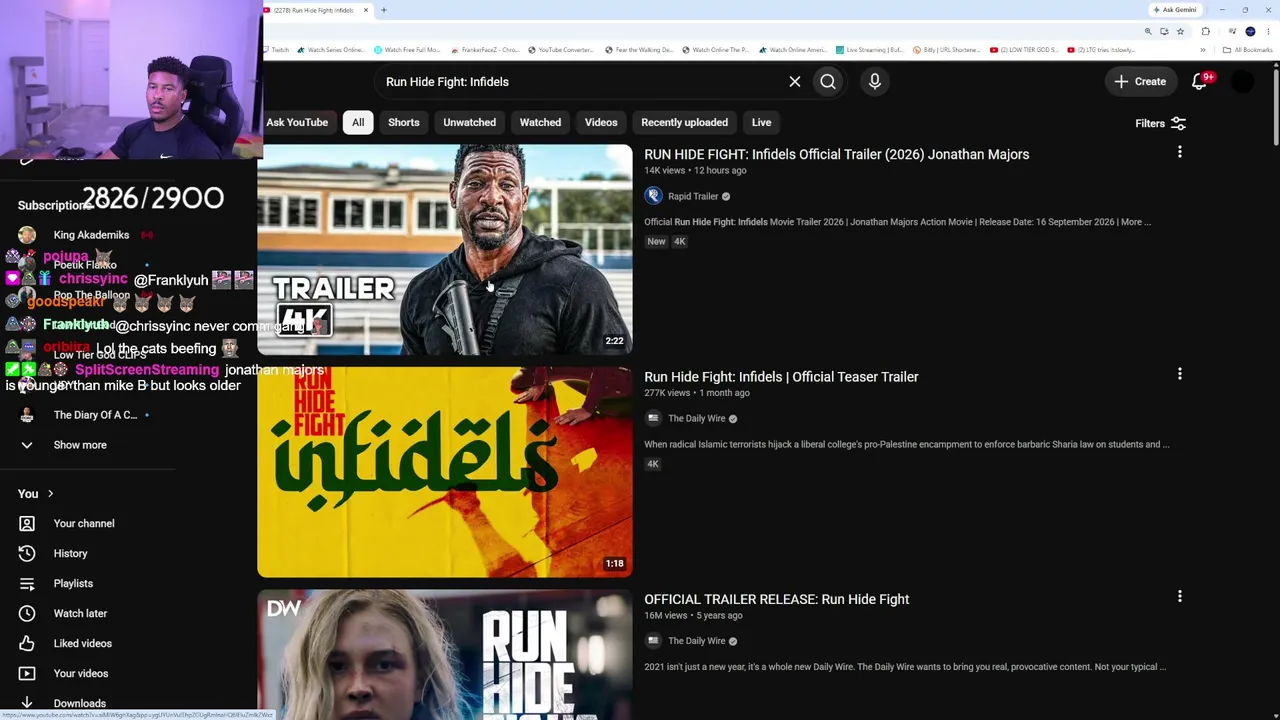
Task: Bookmark this page with the star icon
Action: (1180, 31)
